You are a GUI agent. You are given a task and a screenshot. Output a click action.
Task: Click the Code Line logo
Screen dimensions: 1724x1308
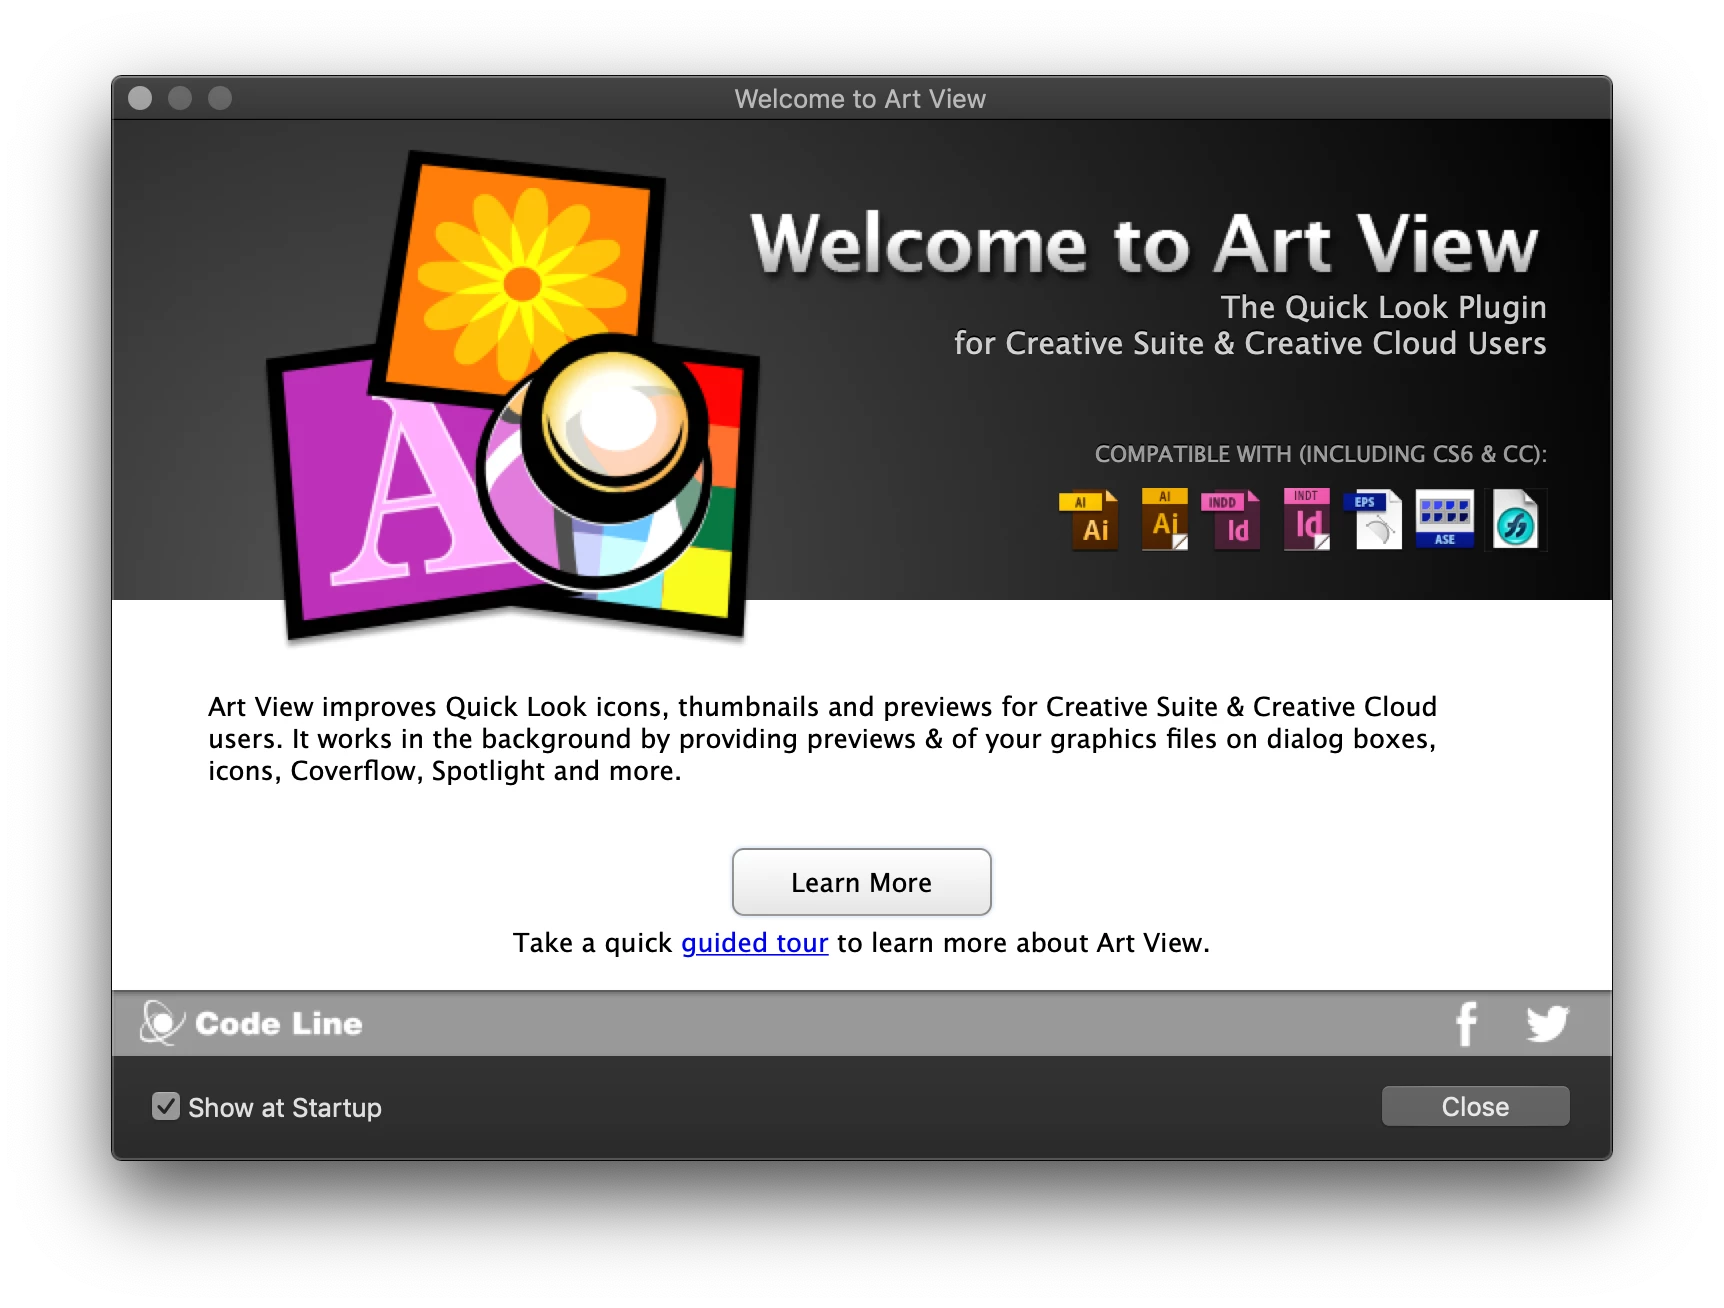coord(251,1023)
